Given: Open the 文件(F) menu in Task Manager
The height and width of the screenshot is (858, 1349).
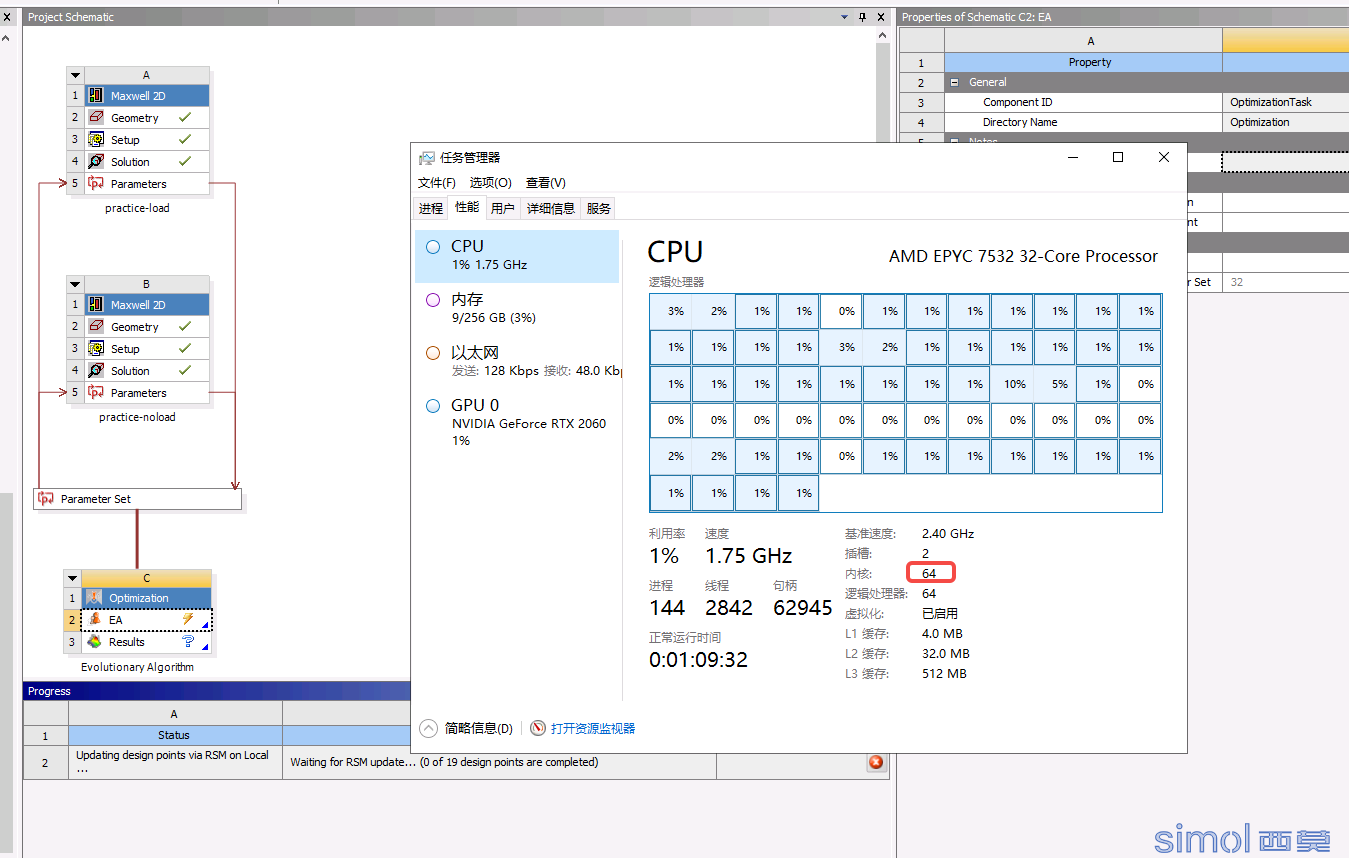Looking at the screenshot, I should tap(437, 183).
